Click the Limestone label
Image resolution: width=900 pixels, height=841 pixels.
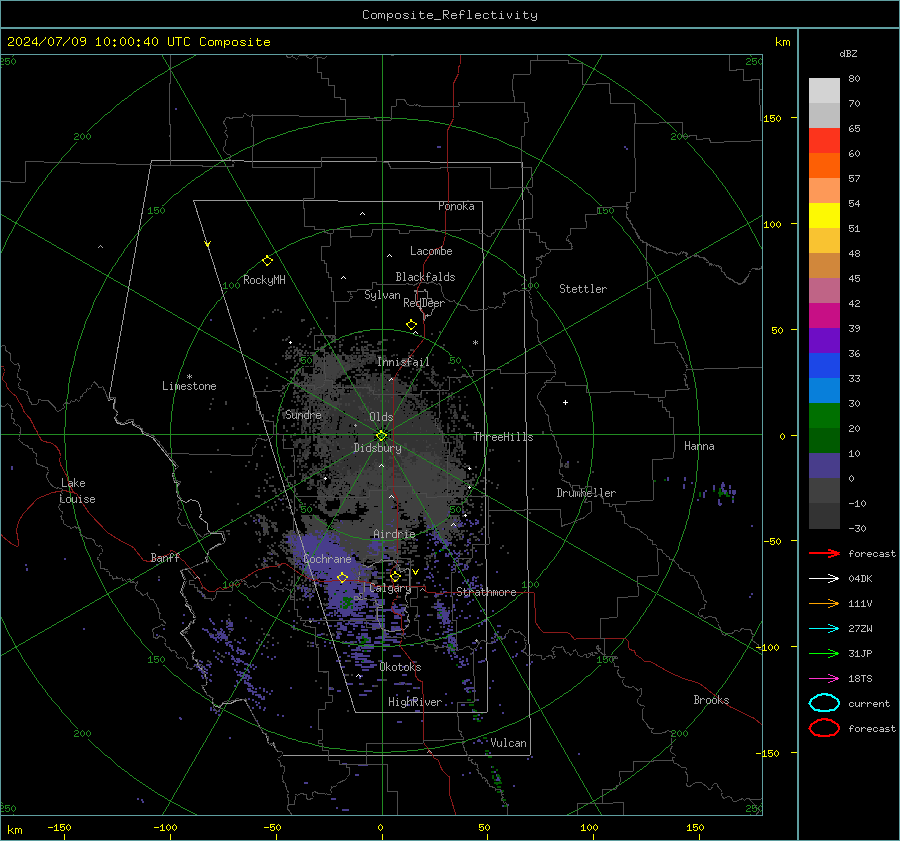pos(189,386)
